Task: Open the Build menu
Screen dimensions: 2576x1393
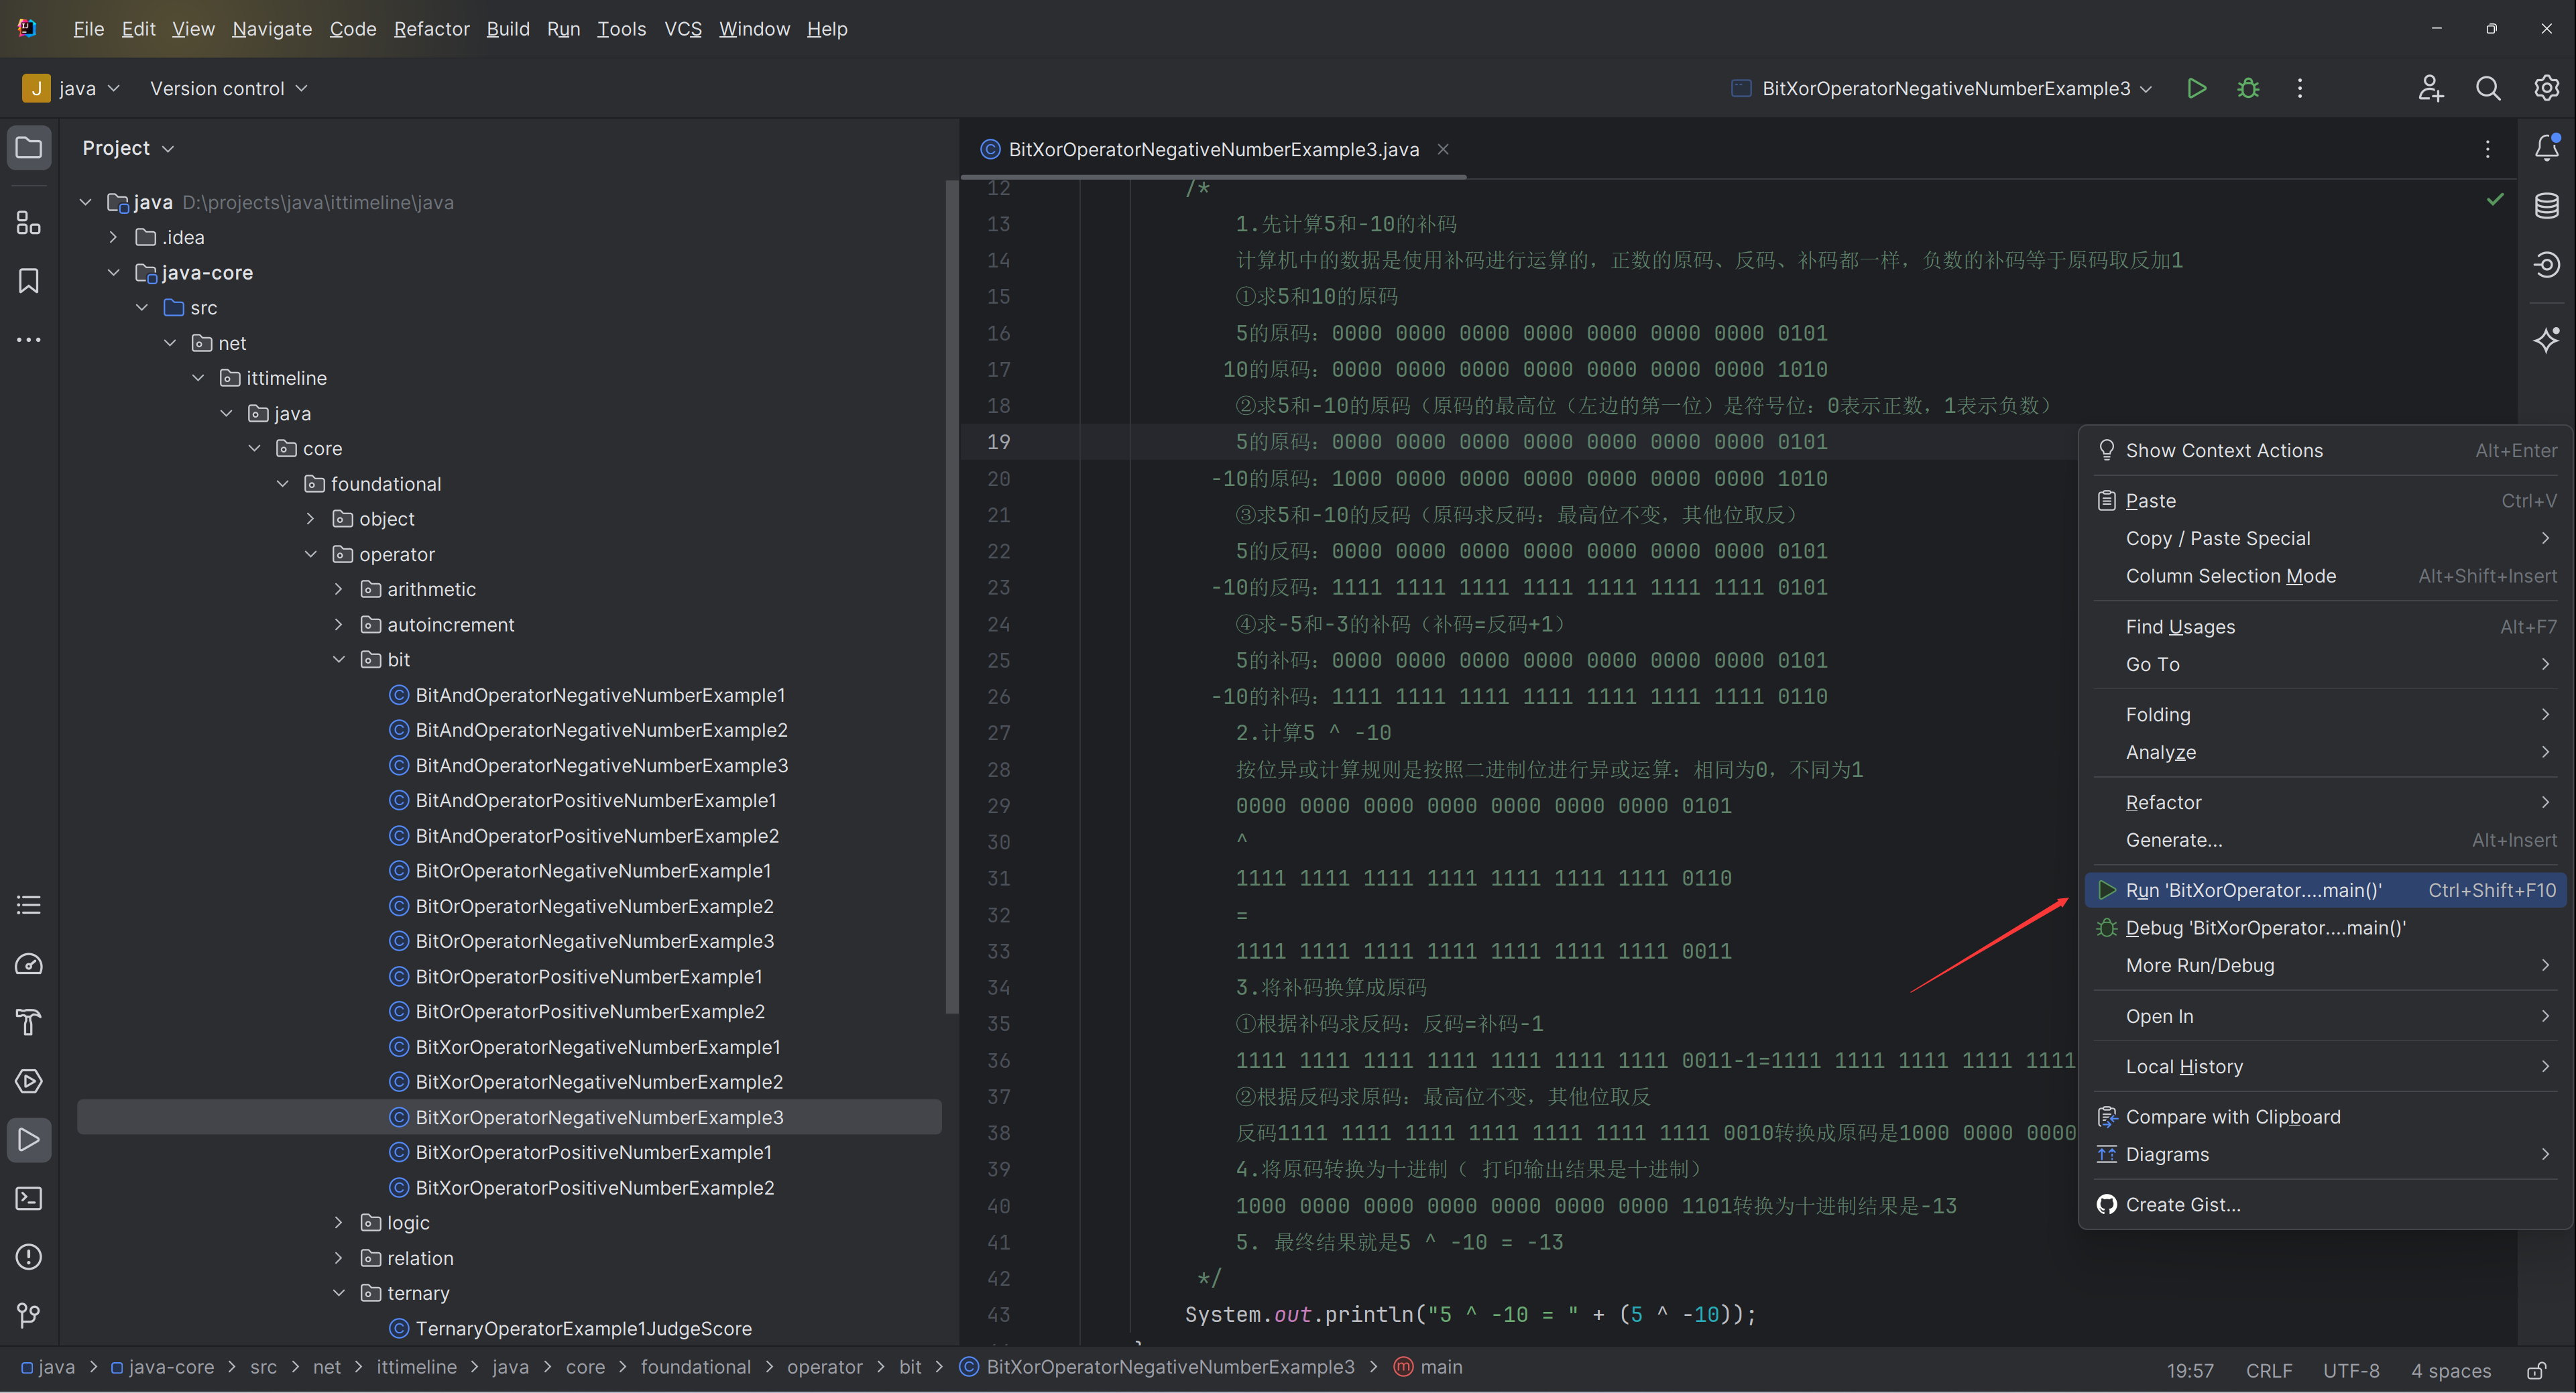Action: click(x=508, y=29)
